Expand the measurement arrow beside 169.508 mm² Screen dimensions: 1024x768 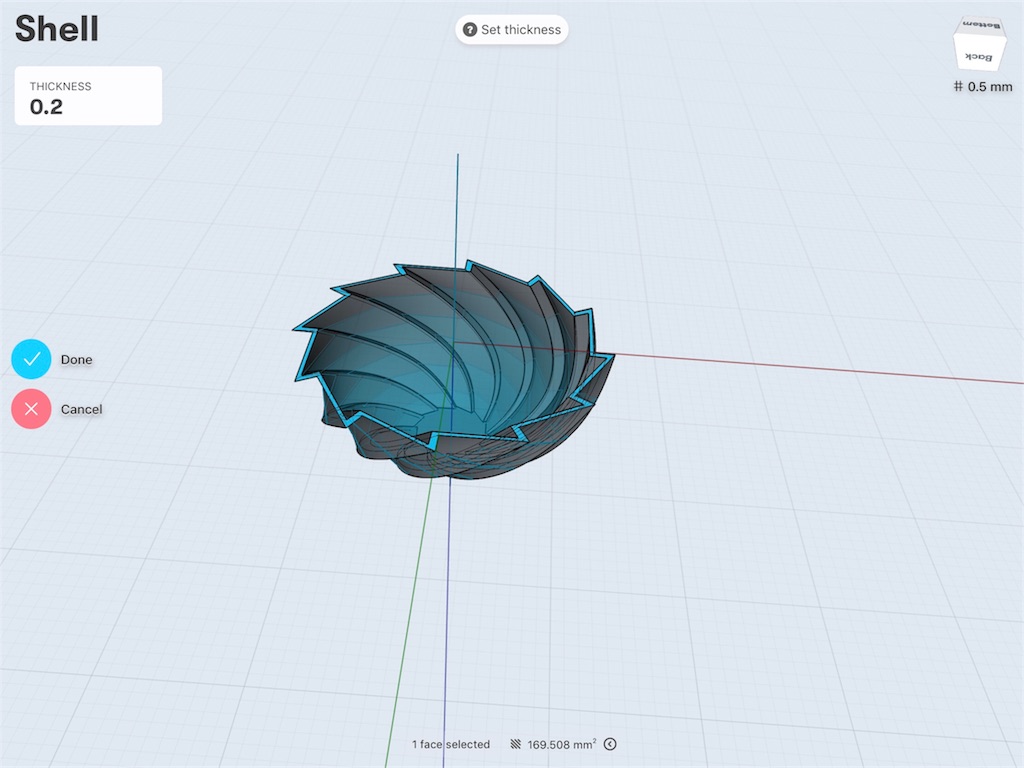[x=610, y=744]
